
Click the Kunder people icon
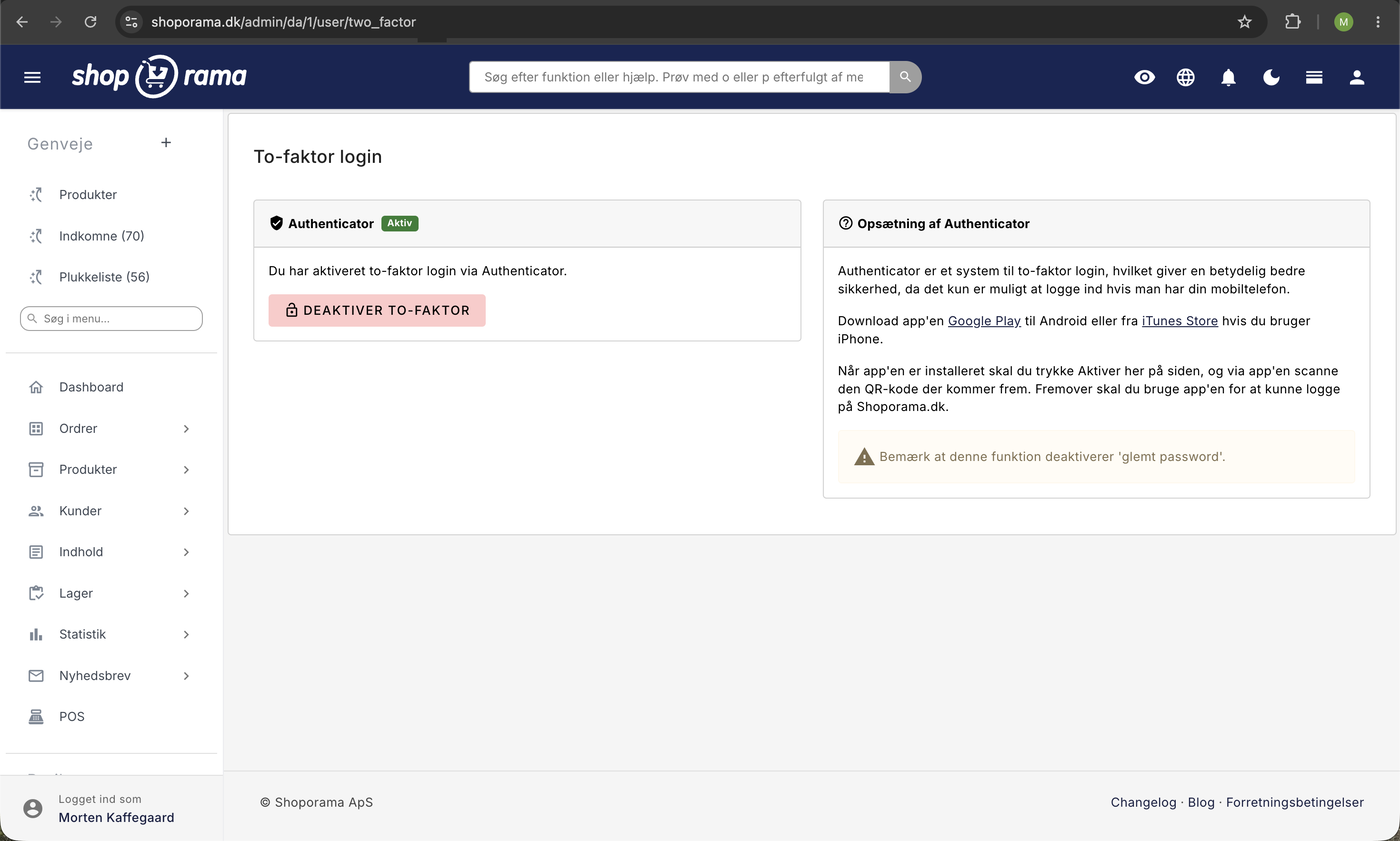[x=36, y=511]
